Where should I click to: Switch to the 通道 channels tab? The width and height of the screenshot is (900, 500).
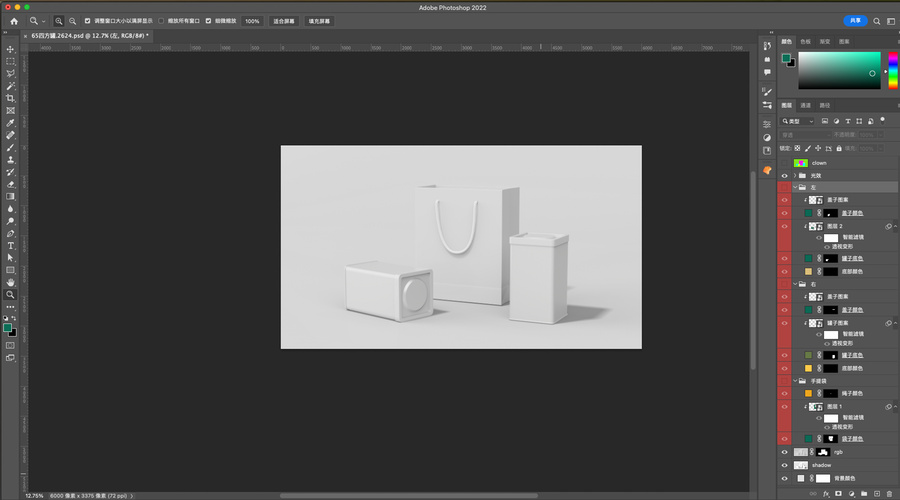[806, 106]
